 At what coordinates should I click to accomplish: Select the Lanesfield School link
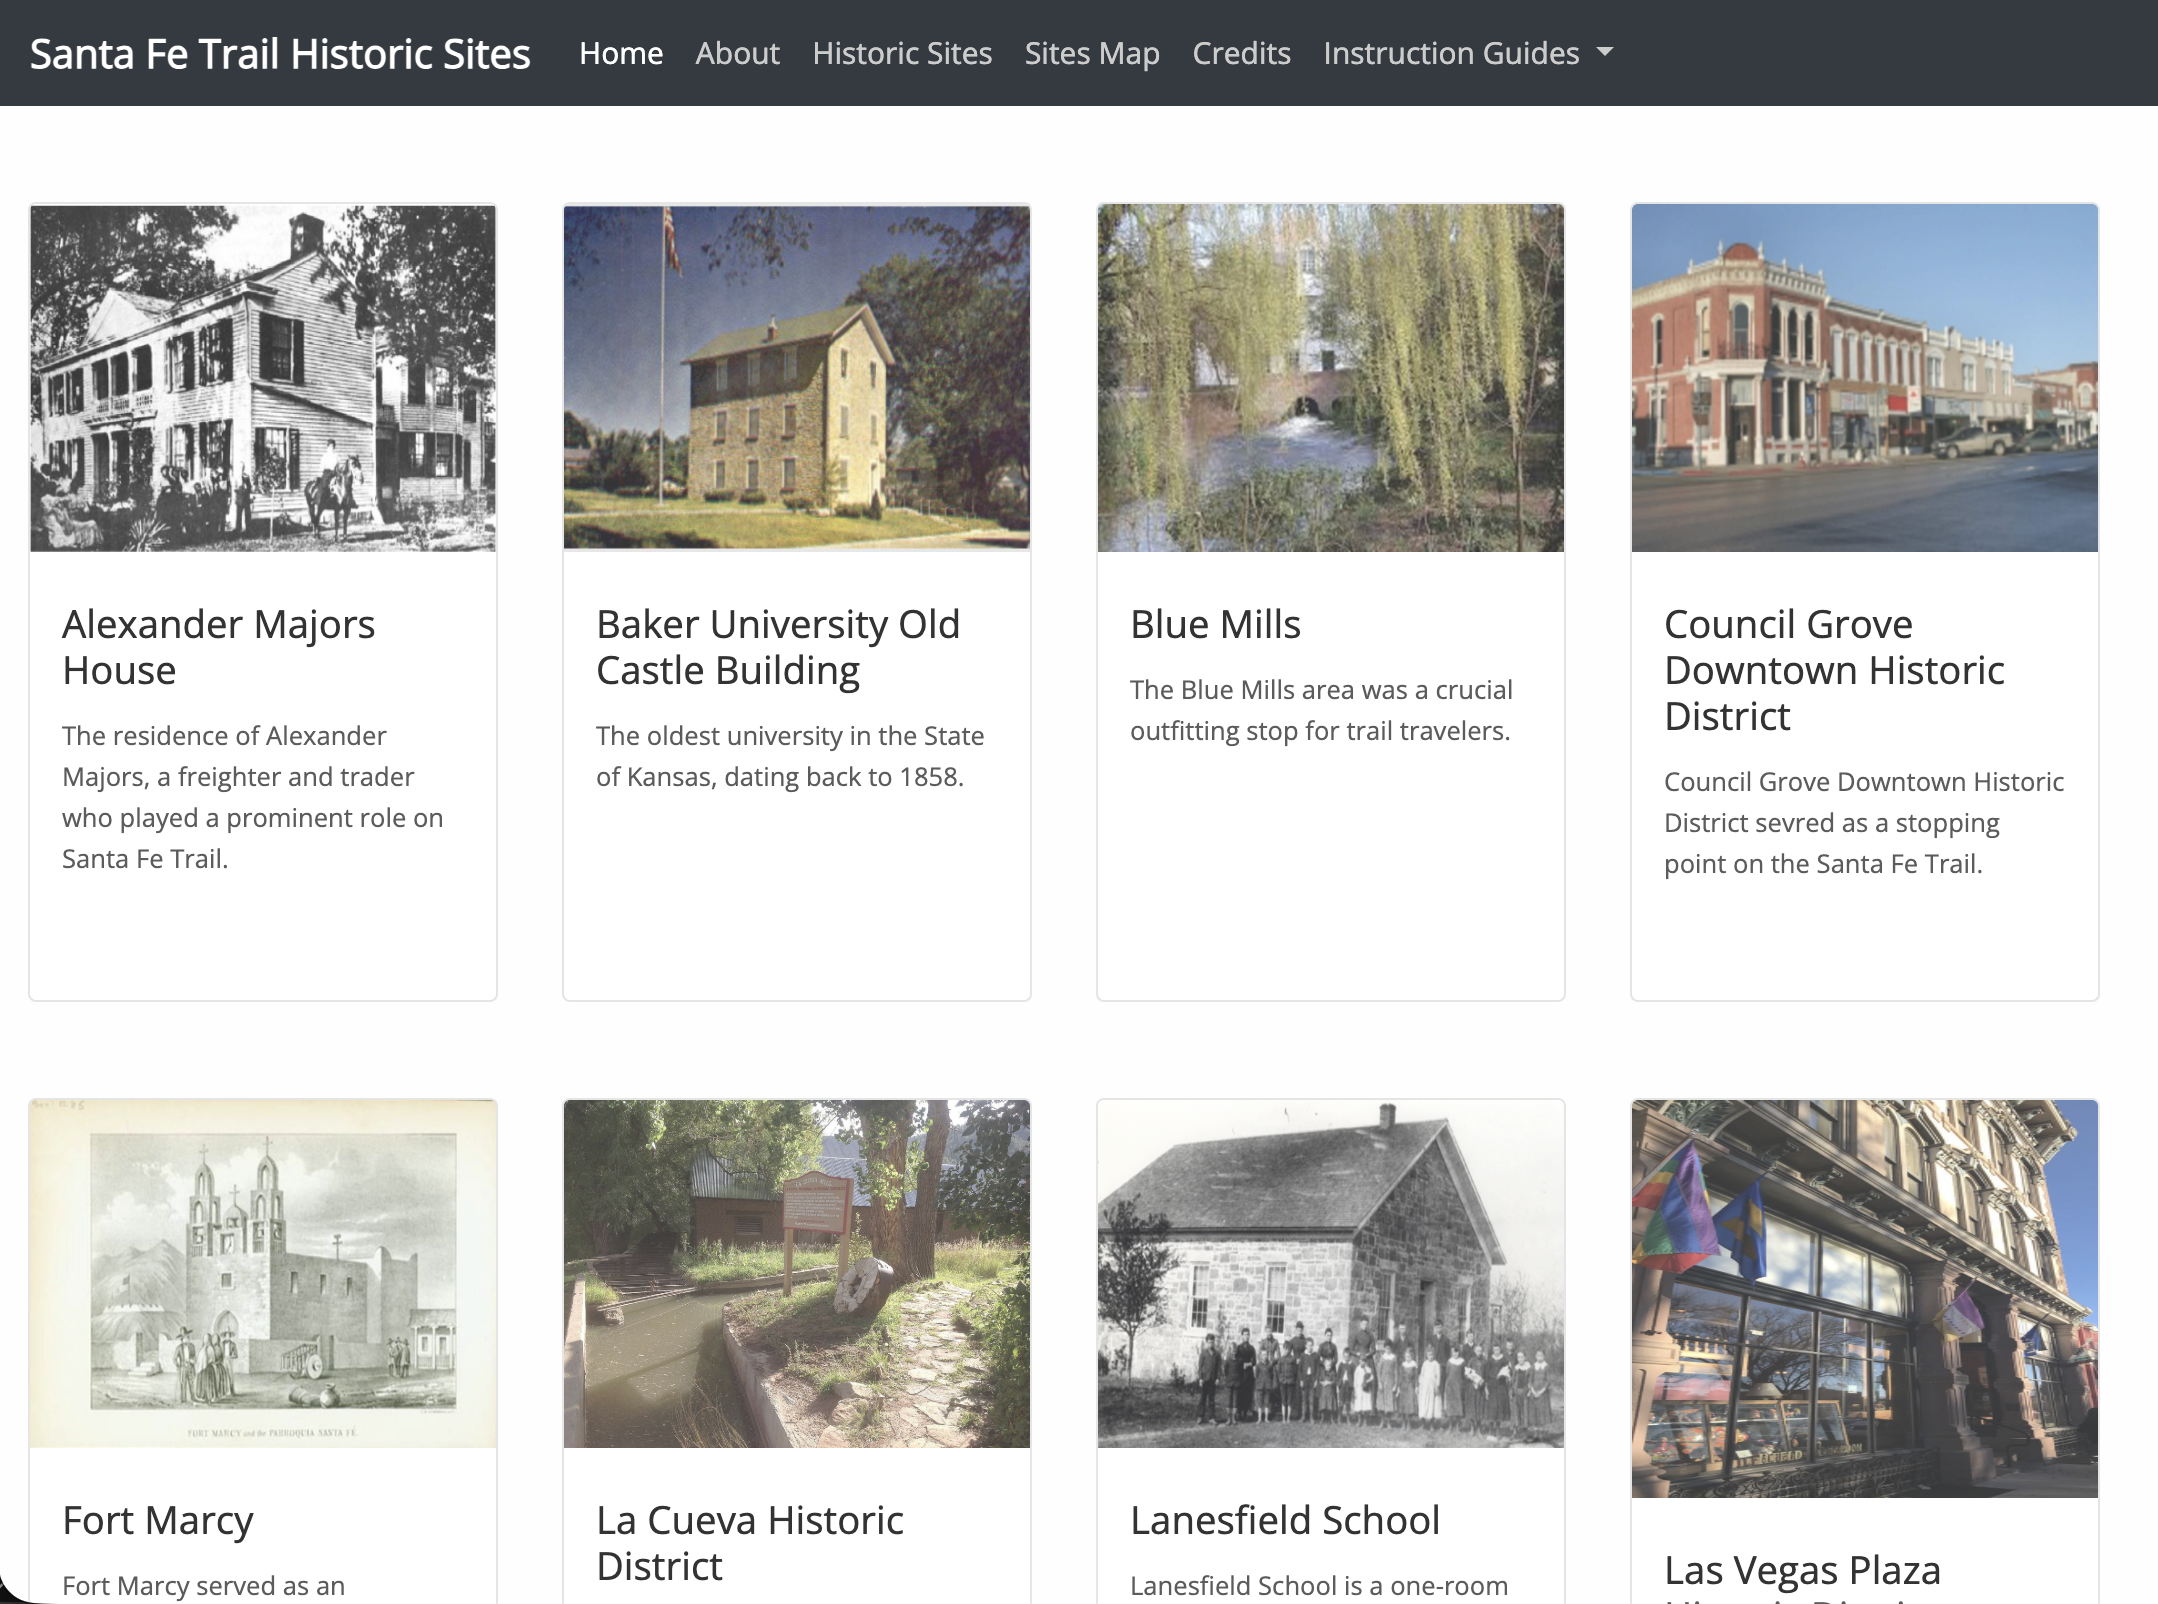click(1285, 1520)
